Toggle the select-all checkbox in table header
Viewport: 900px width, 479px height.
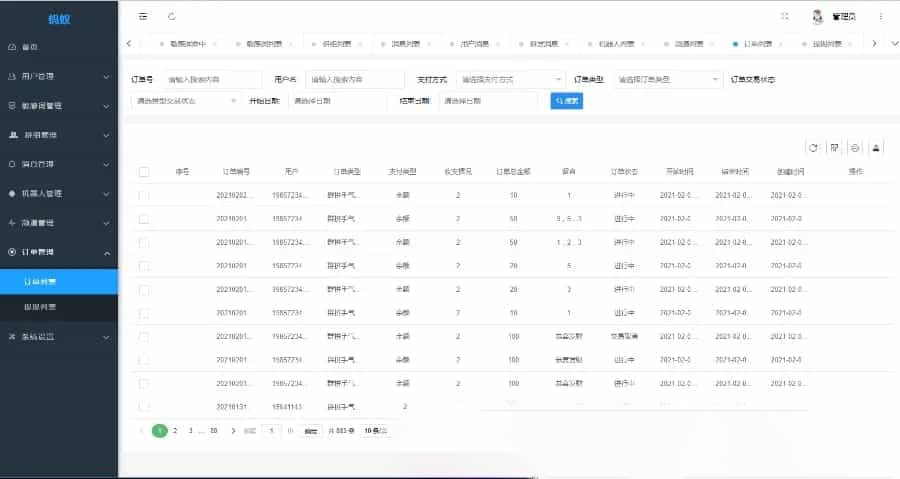point(144,172)
